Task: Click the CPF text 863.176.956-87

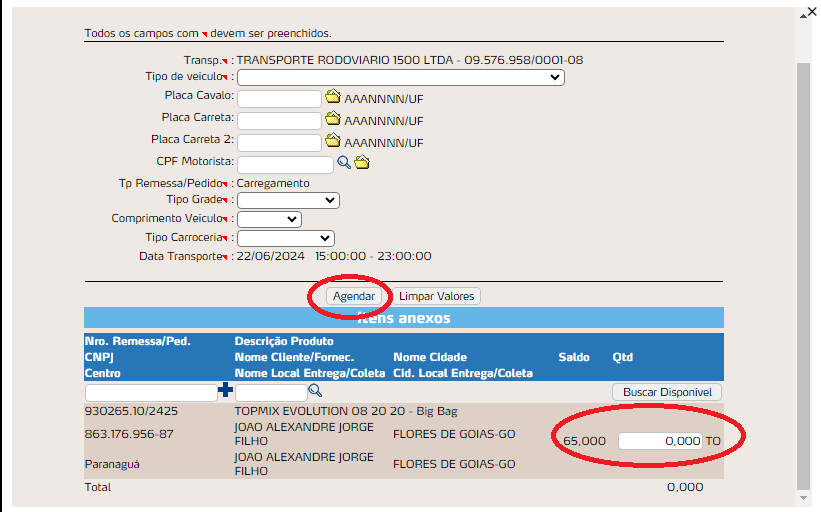Action: coord(129,434)
